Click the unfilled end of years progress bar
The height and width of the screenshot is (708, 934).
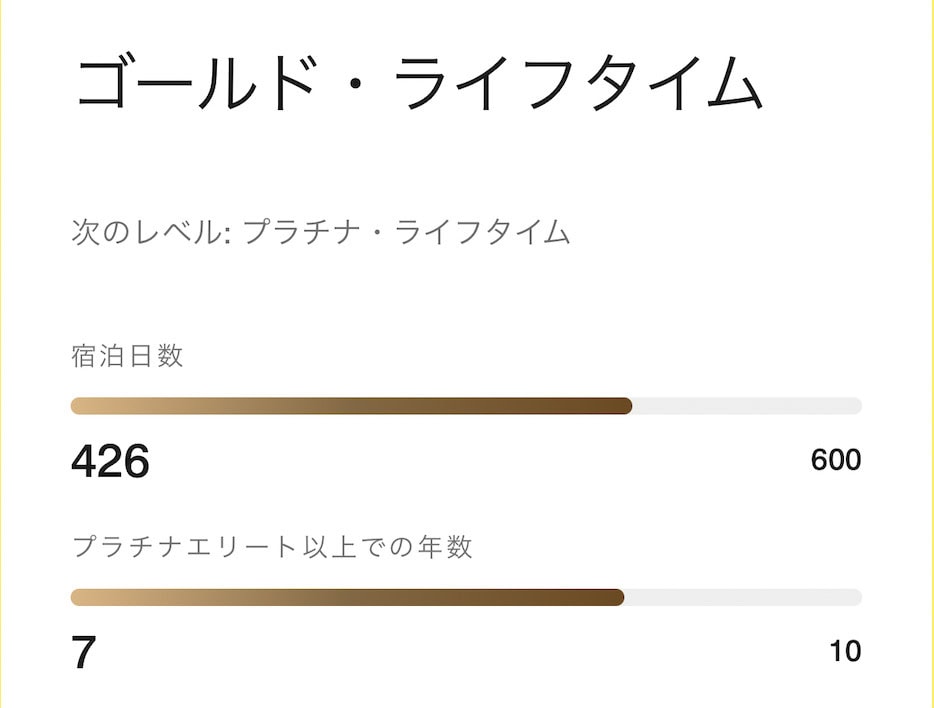(743, 597)
